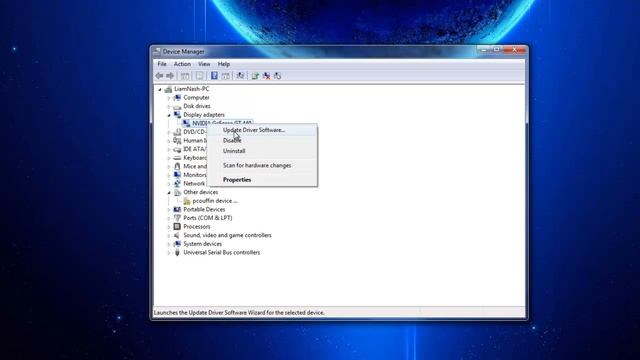The image size is (640, 360).
Task: Disable device toolbar icon
Action: 278,76
